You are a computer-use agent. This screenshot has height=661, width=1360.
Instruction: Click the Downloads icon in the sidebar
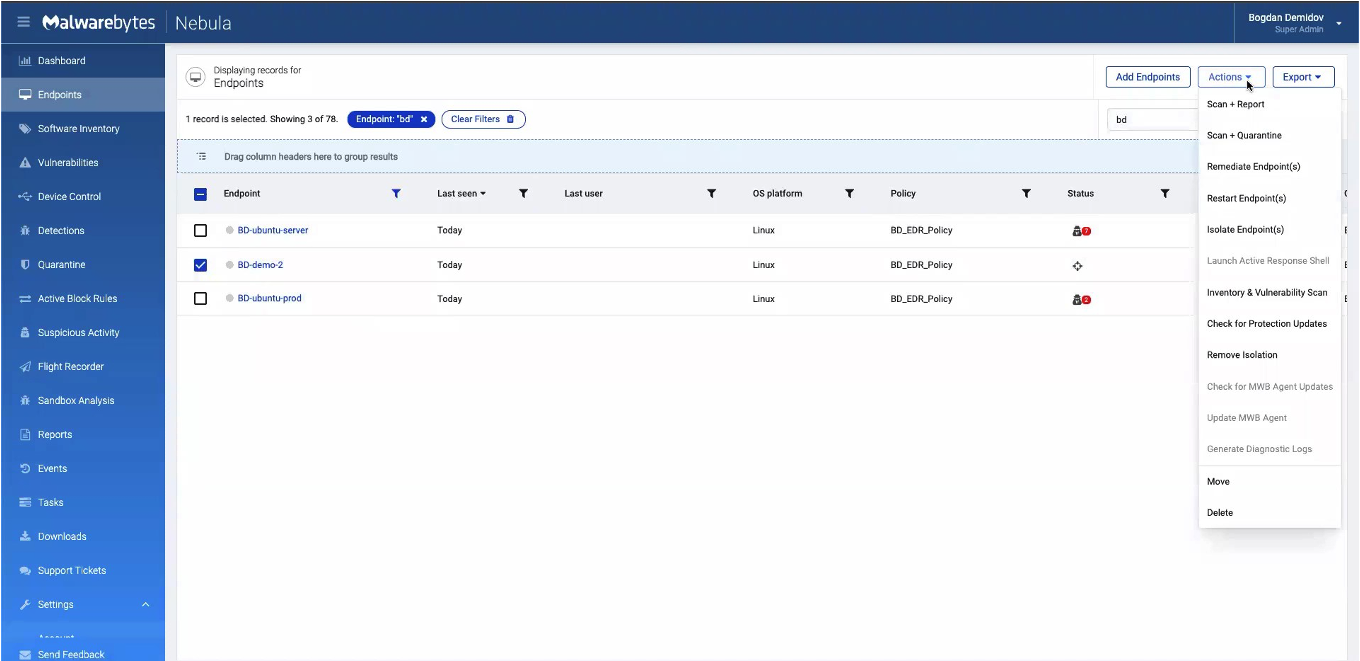click(x=26, y=537)
